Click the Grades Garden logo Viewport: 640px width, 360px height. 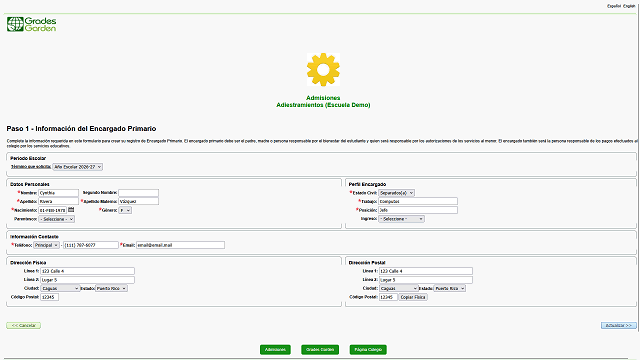pyautogui.click(x=31, y=24)
